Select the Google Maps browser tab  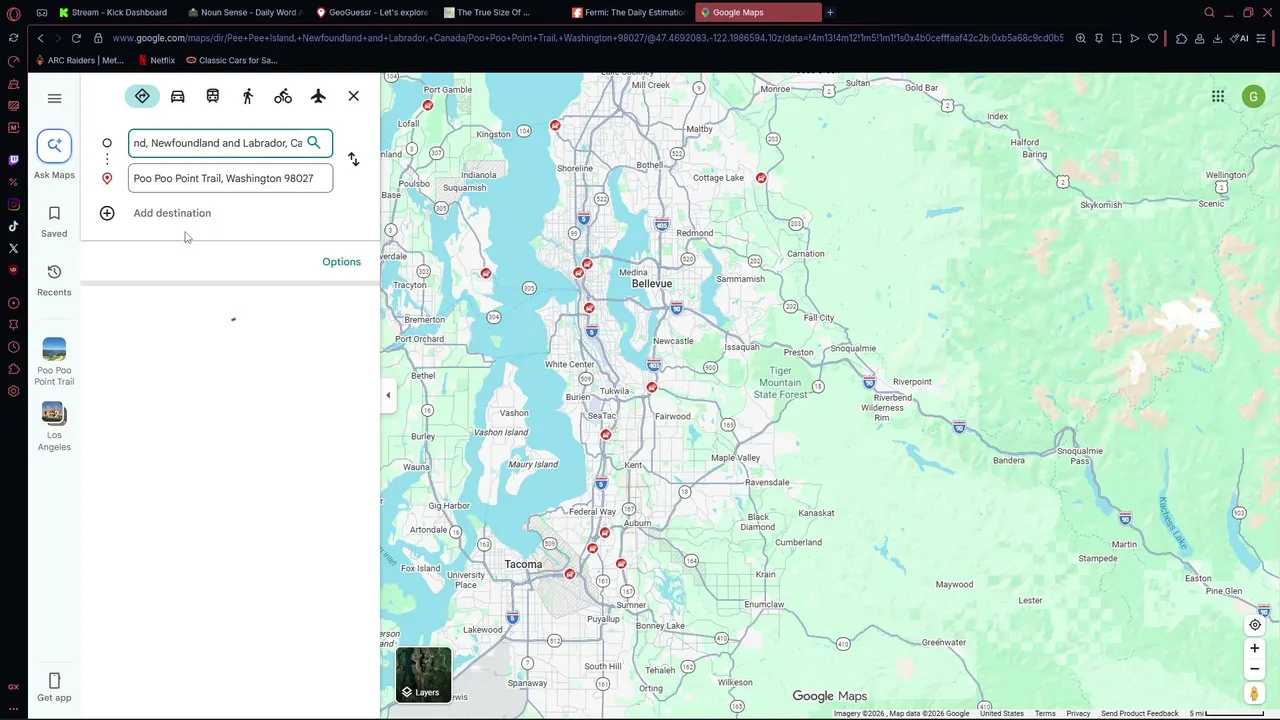(758, 12)
